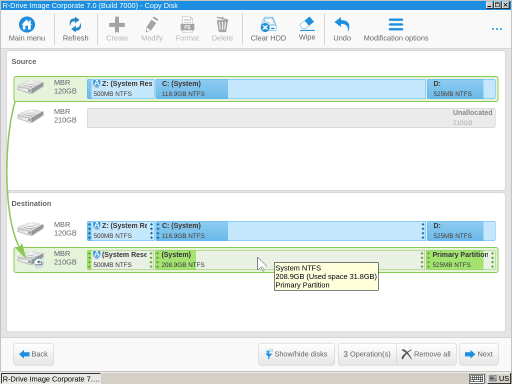512x384 pixels.
Task: Select source 210GB MBR disk icon
Action: 30,116
